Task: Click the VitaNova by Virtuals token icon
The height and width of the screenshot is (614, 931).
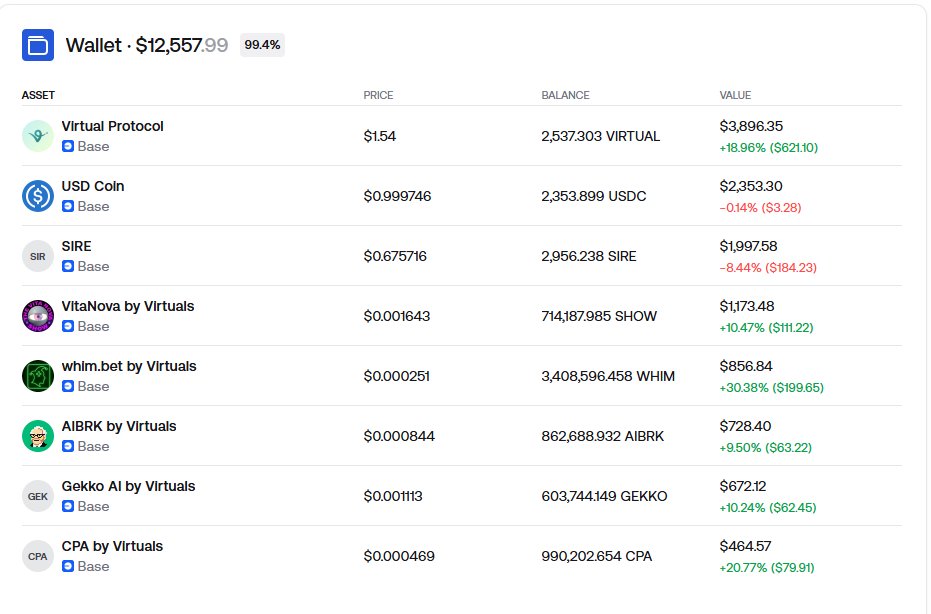Action: point(38,316)
